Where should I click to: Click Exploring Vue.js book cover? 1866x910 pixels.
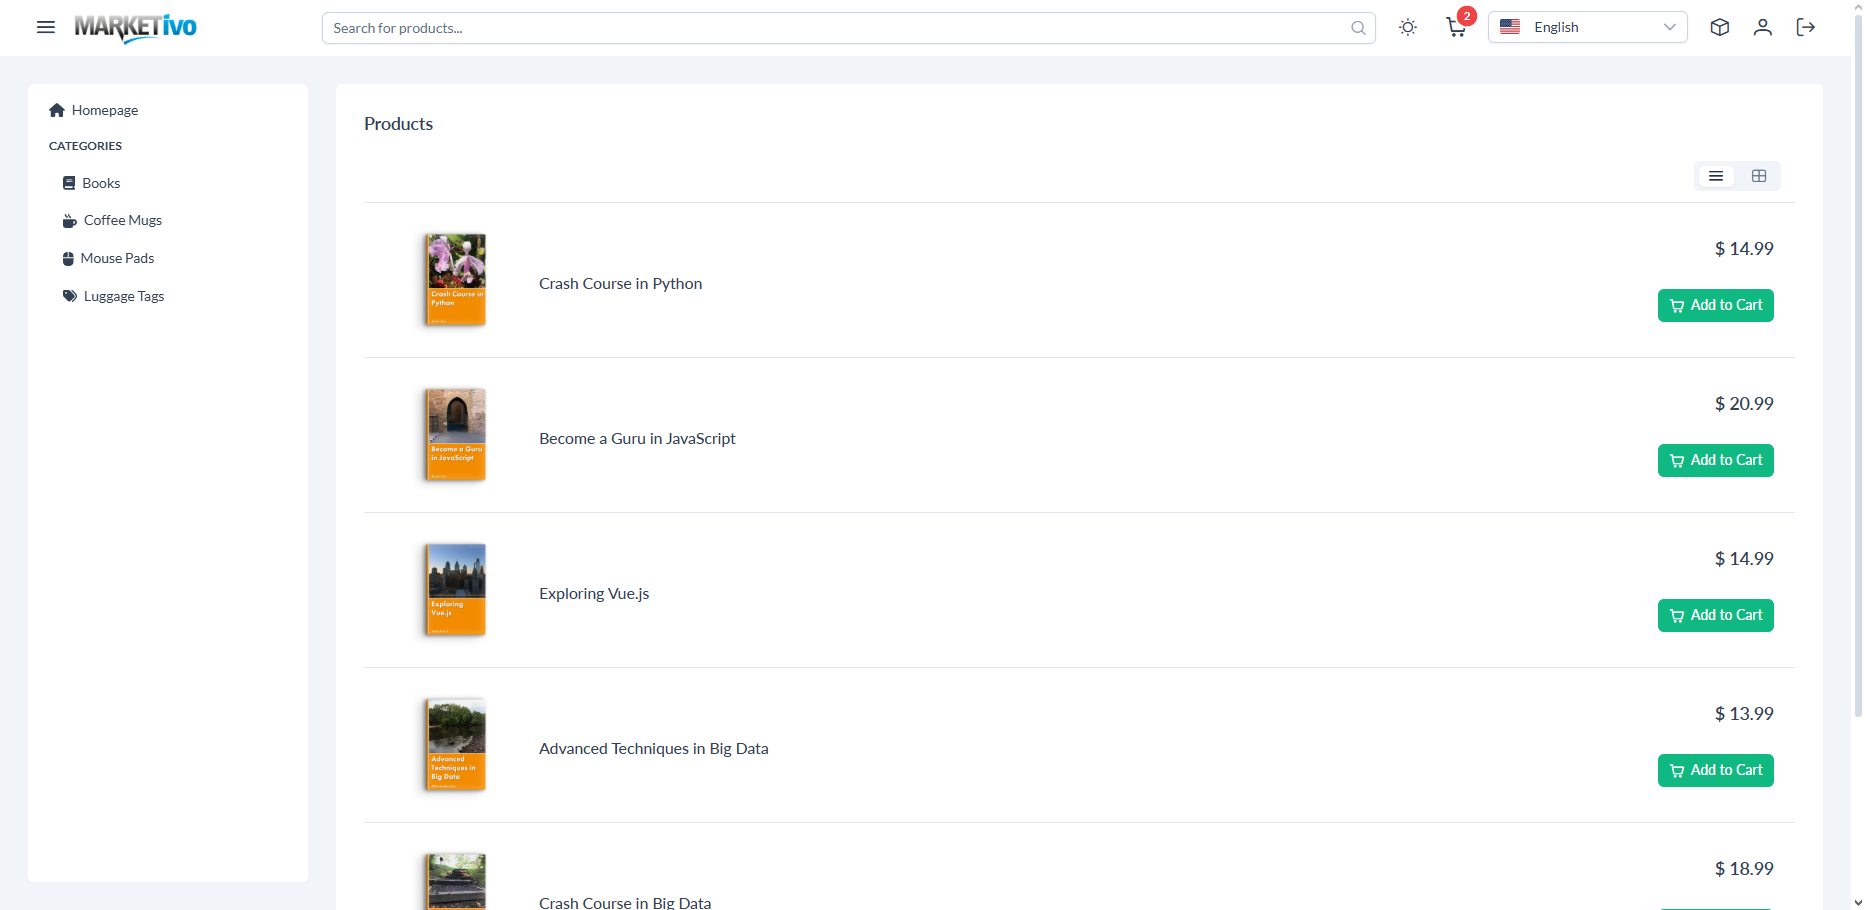point(456,590)
